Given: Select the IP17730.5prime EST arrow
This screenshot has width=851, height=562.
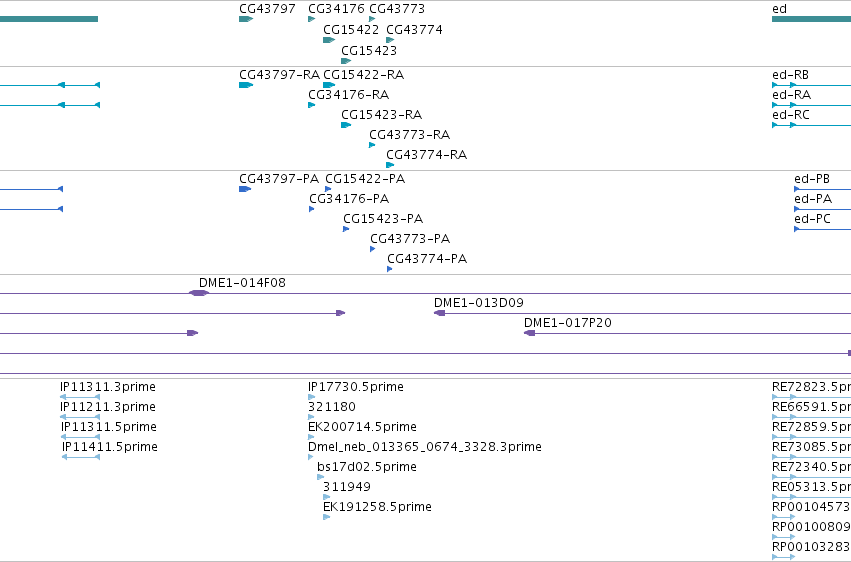Looking at the screenshot, I should pos(312,397).
